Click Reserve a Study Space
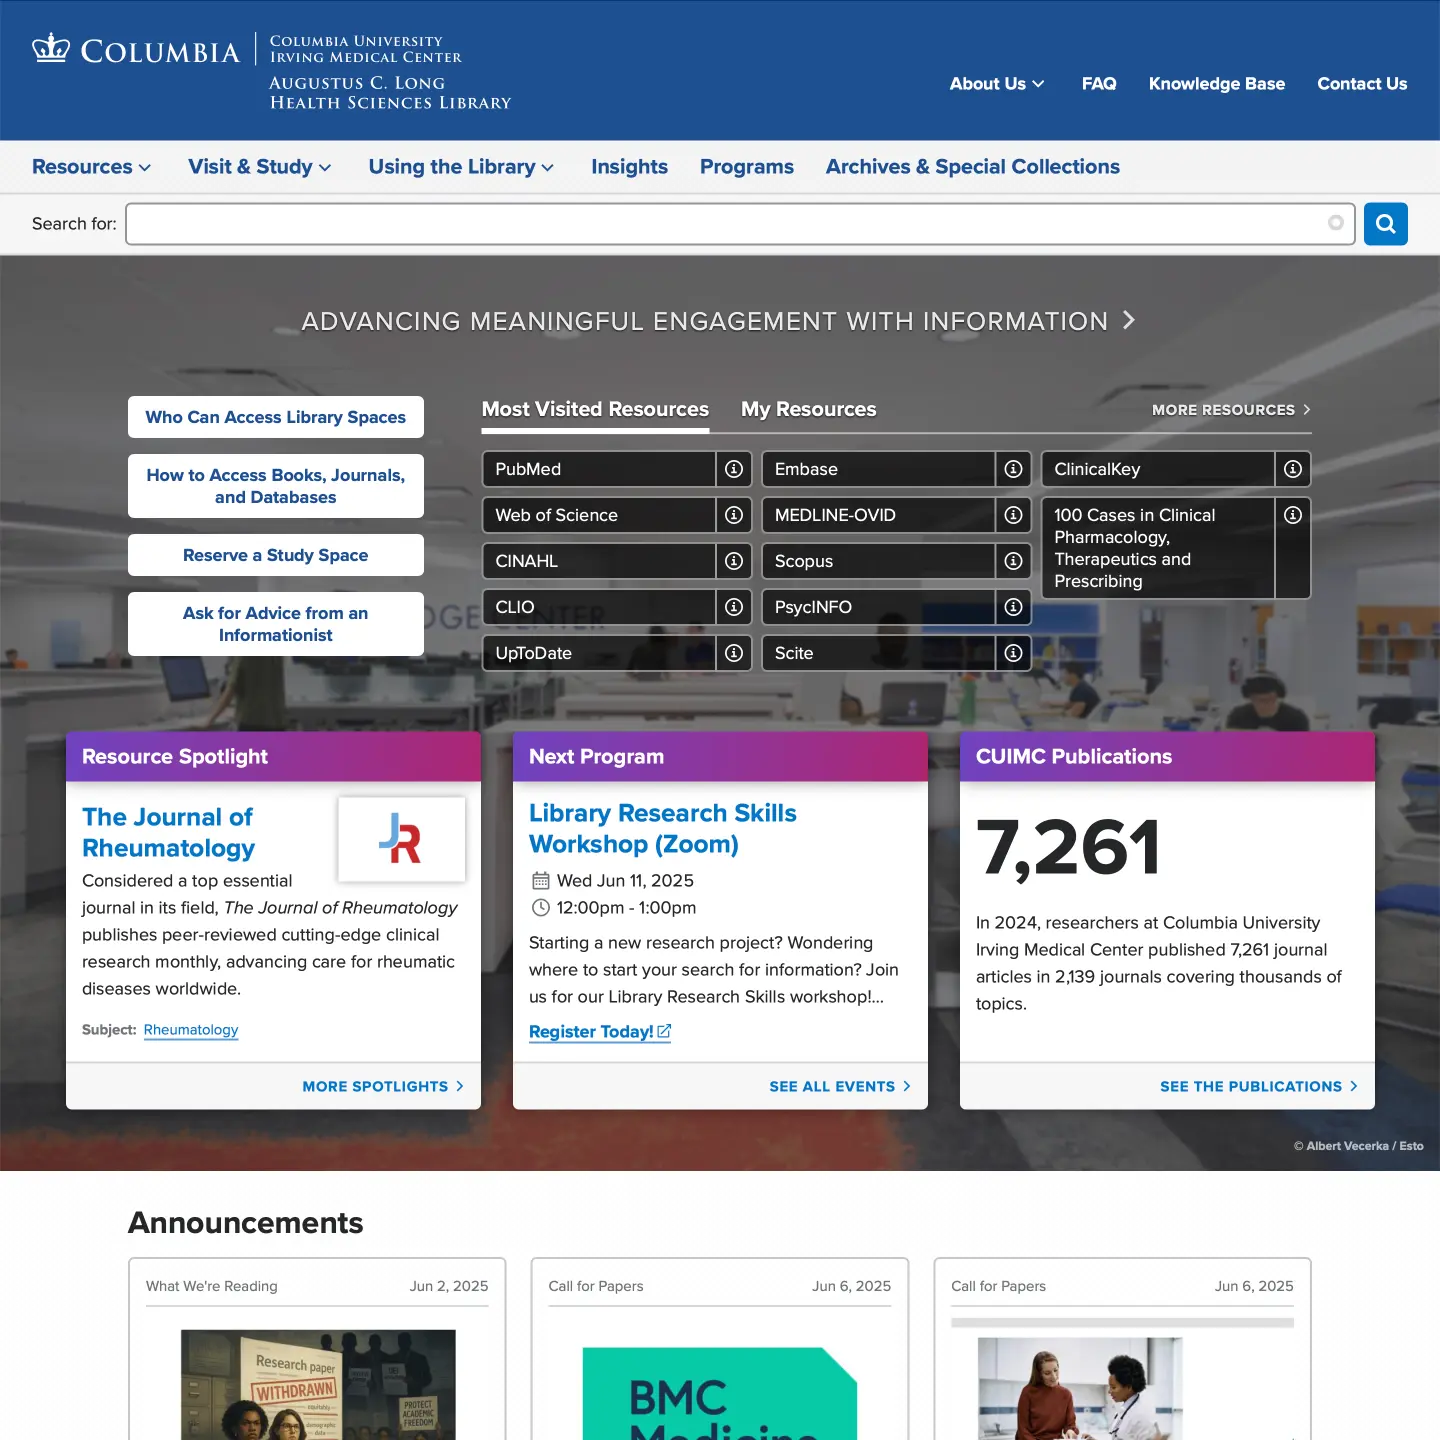Image resolution: width=1440 pixels, height=1440 pixels. tap(276, 555)
